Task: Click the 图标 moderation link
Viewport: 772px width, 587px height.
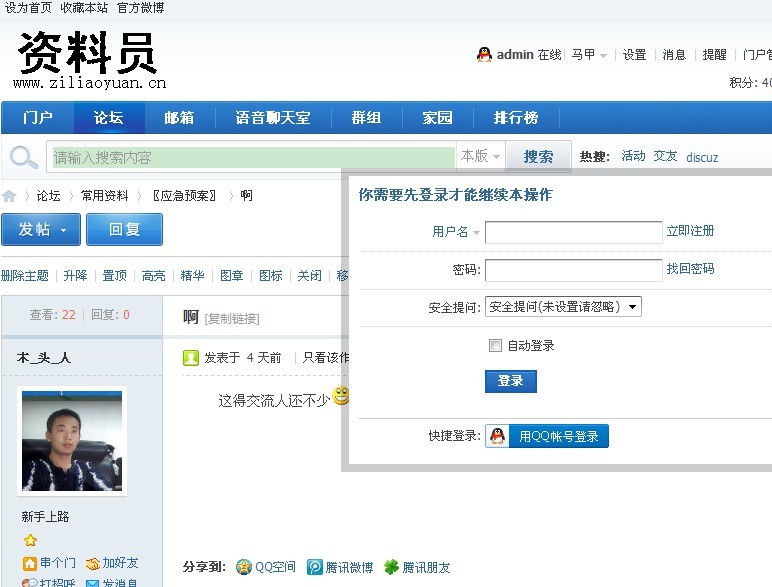Action: 271,276
